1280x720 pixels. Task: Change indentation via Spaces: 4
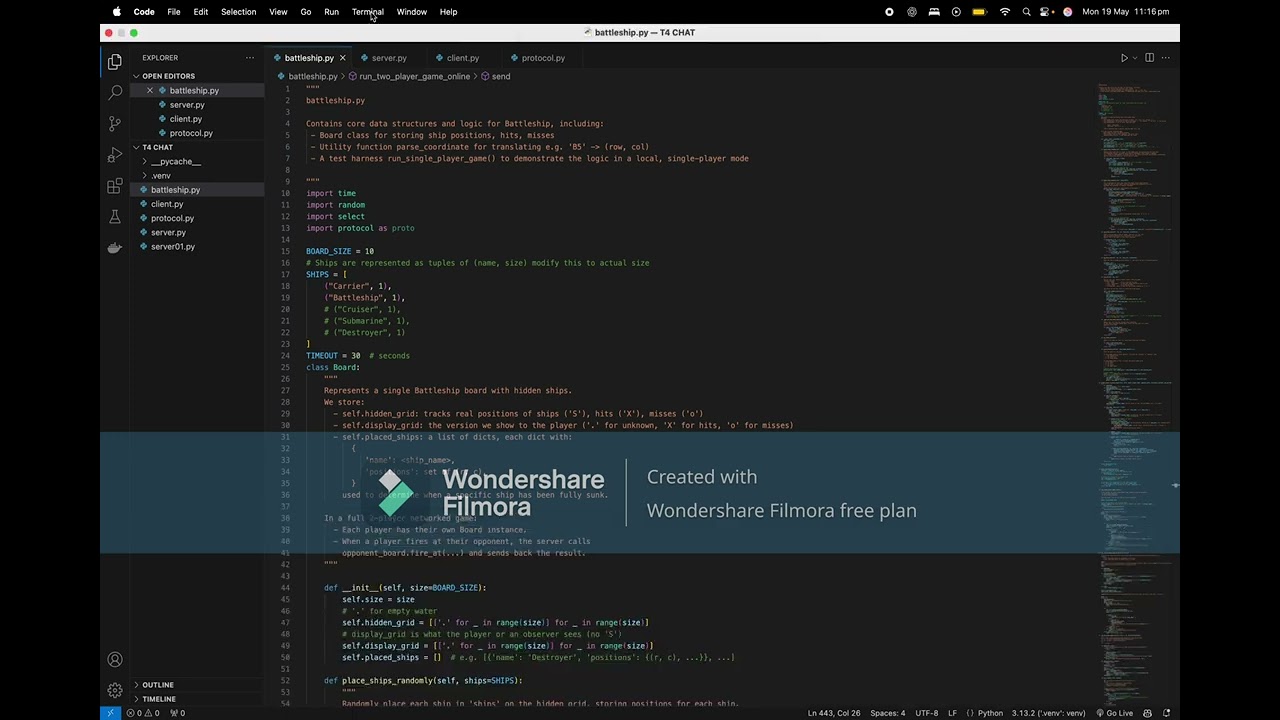click(887, 713)
